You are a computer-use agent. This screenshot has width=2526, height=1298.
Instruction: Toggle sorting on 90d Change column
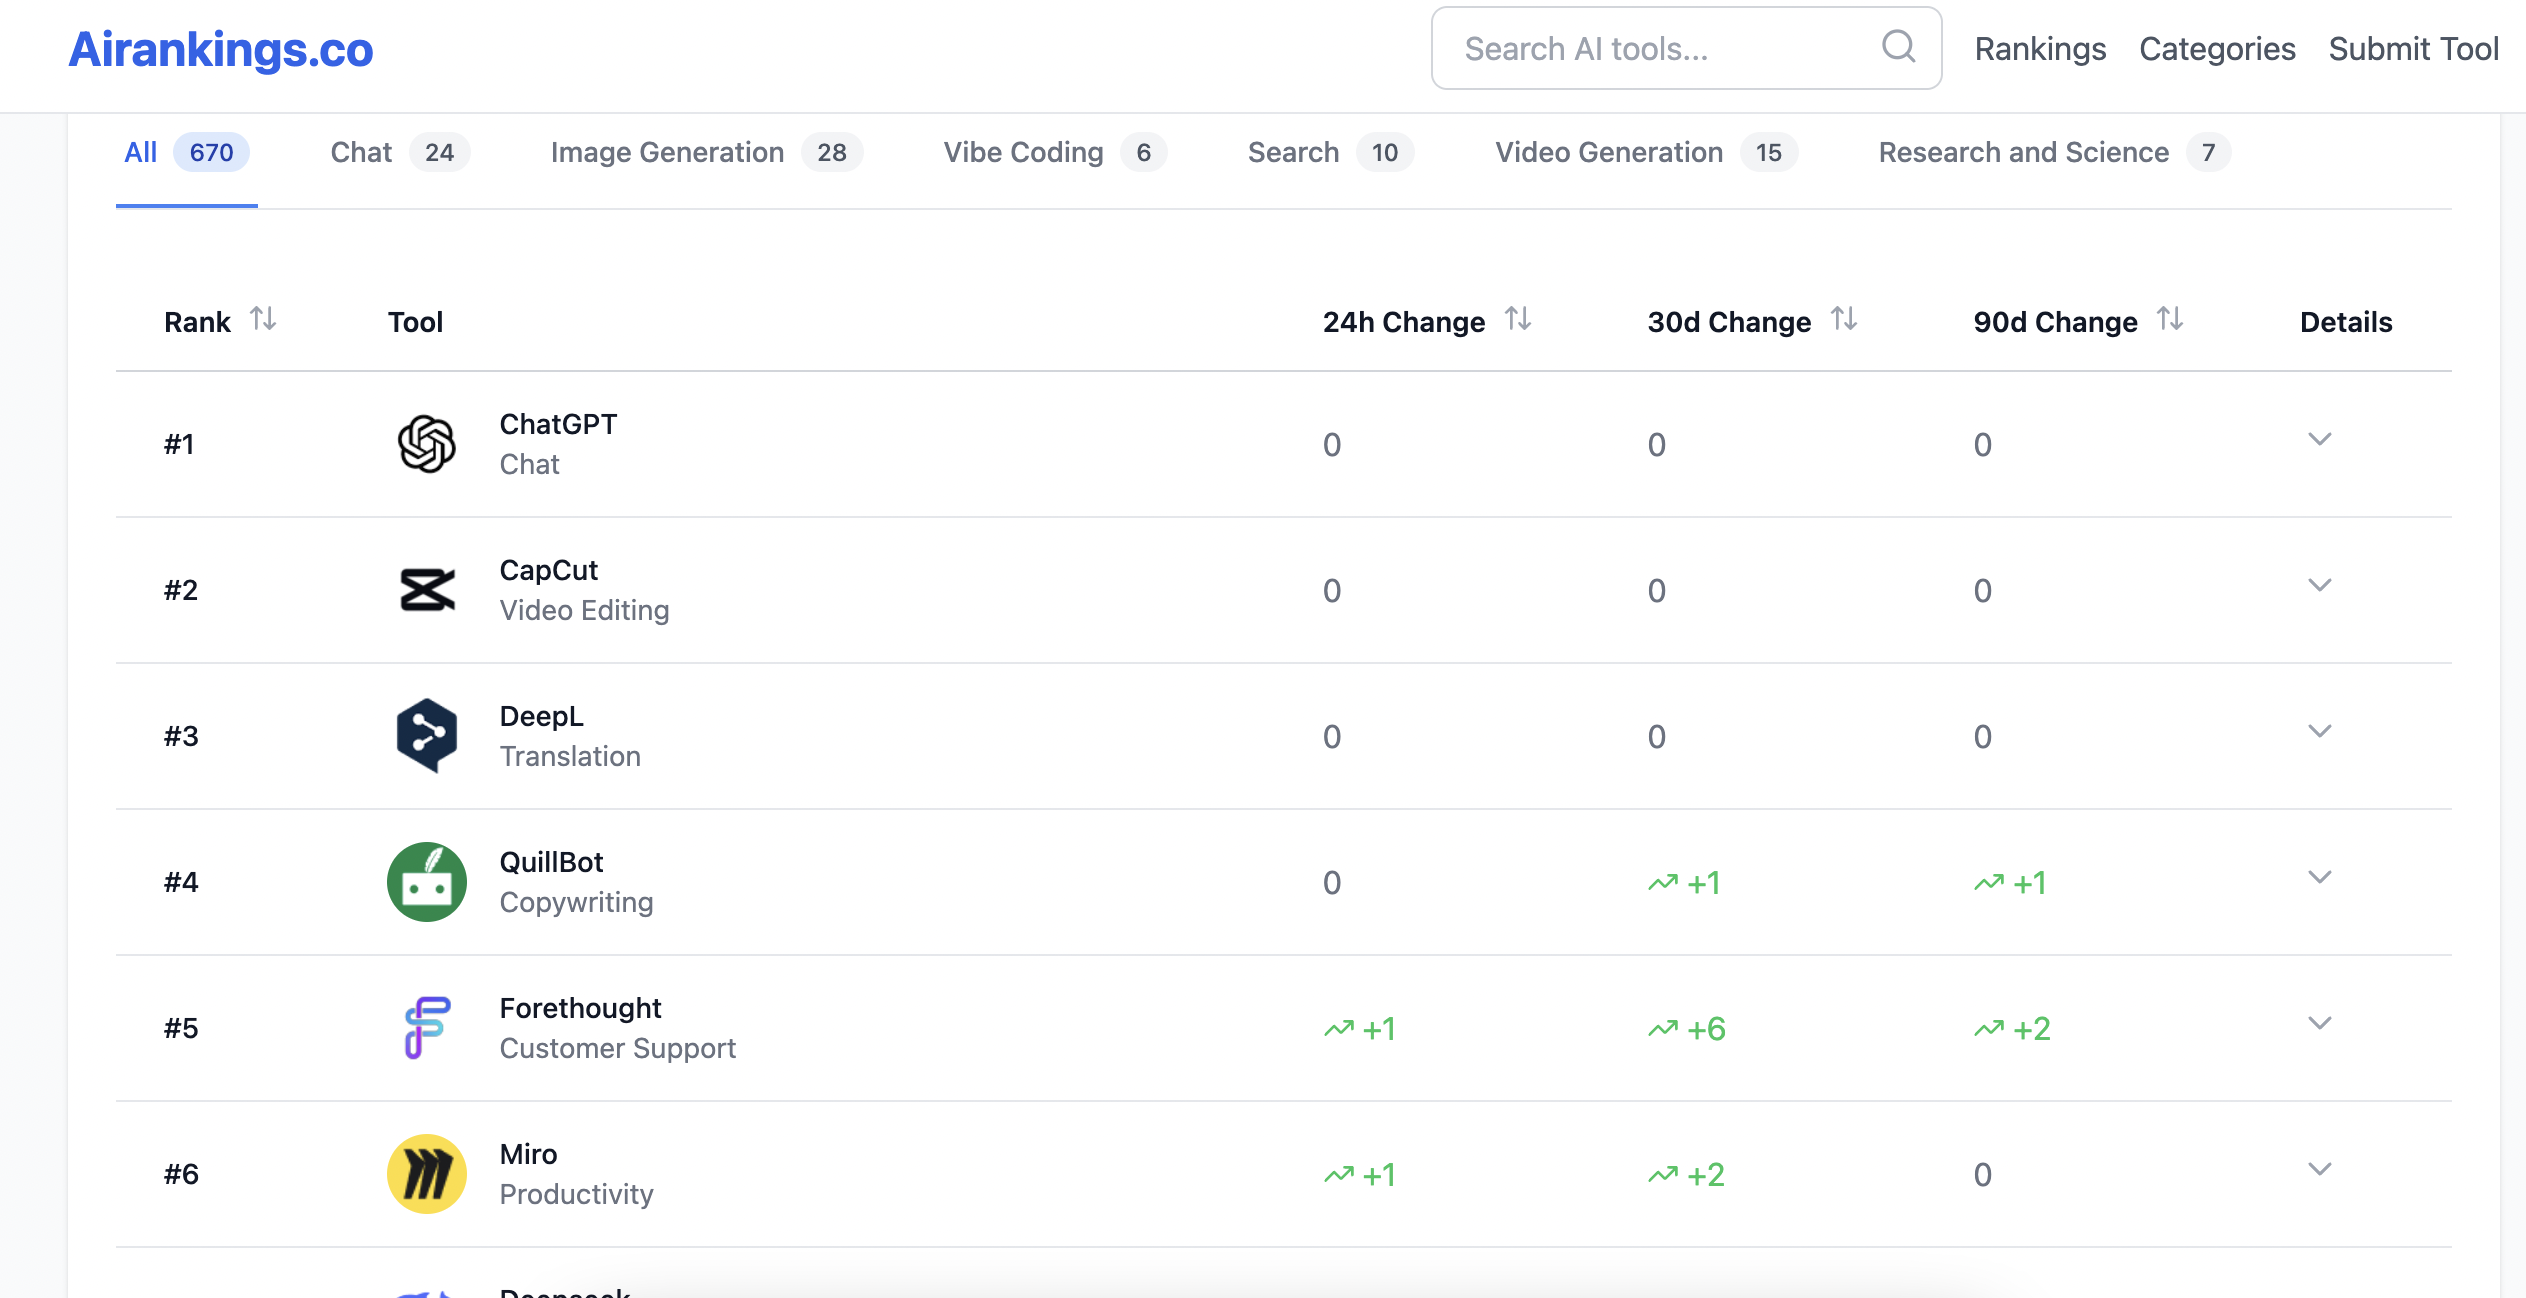coord(2170,319)
